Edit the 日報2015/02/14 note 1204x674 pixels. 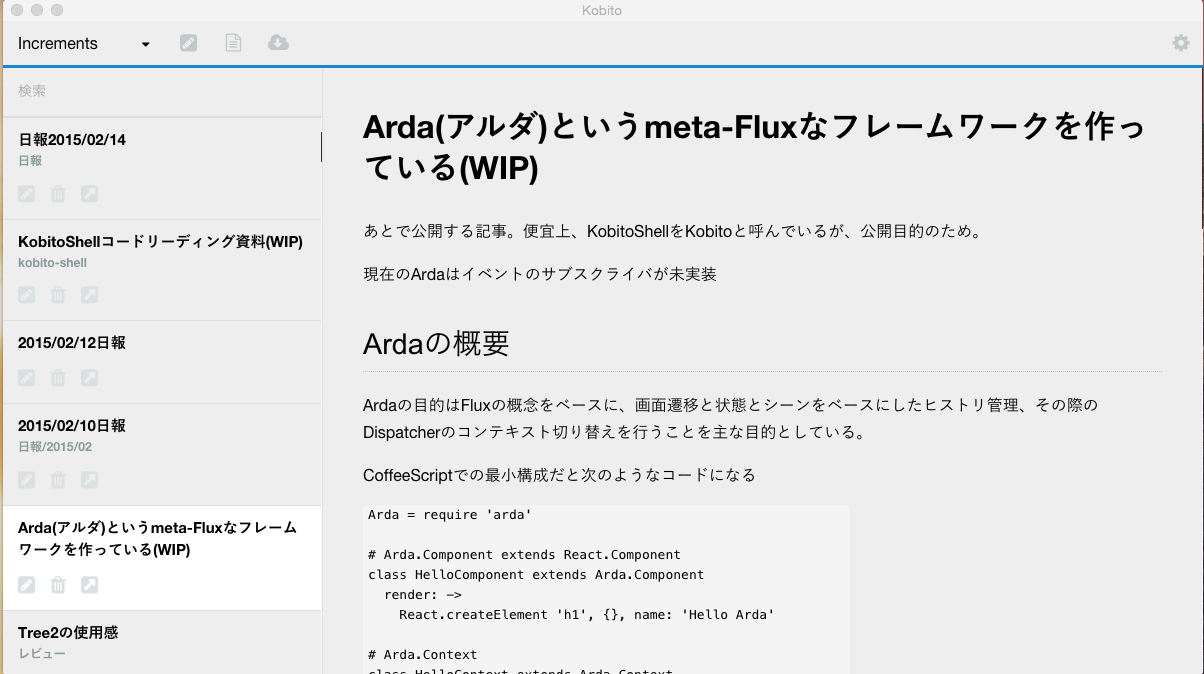pyautogui.click(x=27, y=194)
